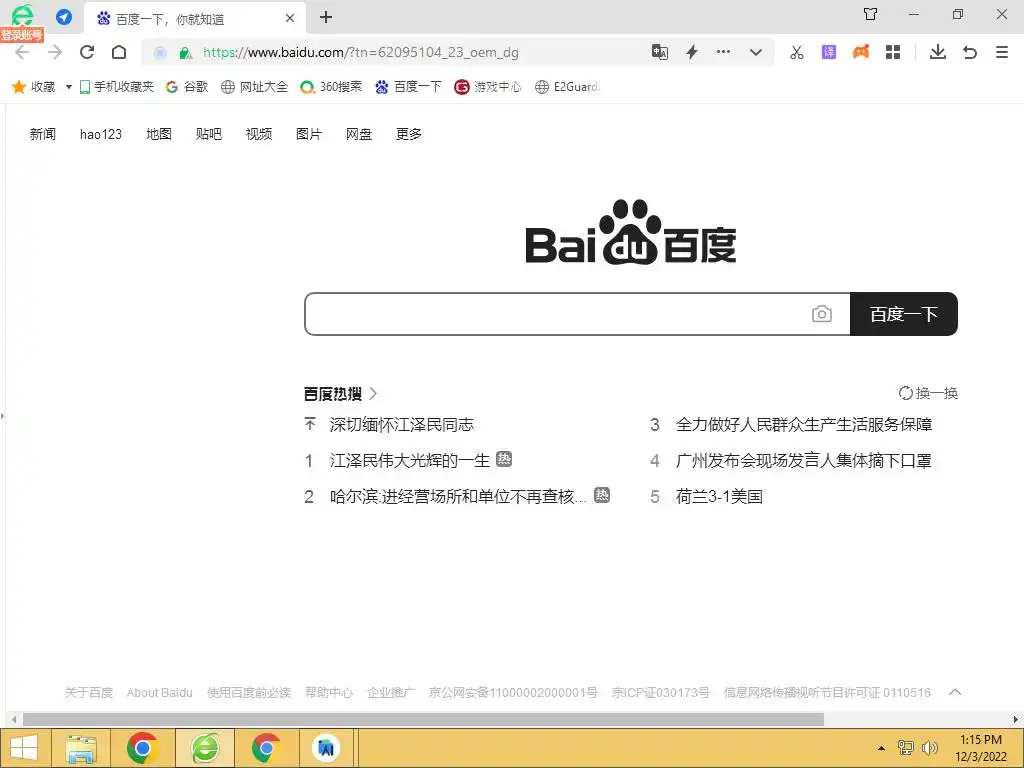Open the E2Guard bookmark
This screenshot has height=768, width=1024.
(567, 87)
